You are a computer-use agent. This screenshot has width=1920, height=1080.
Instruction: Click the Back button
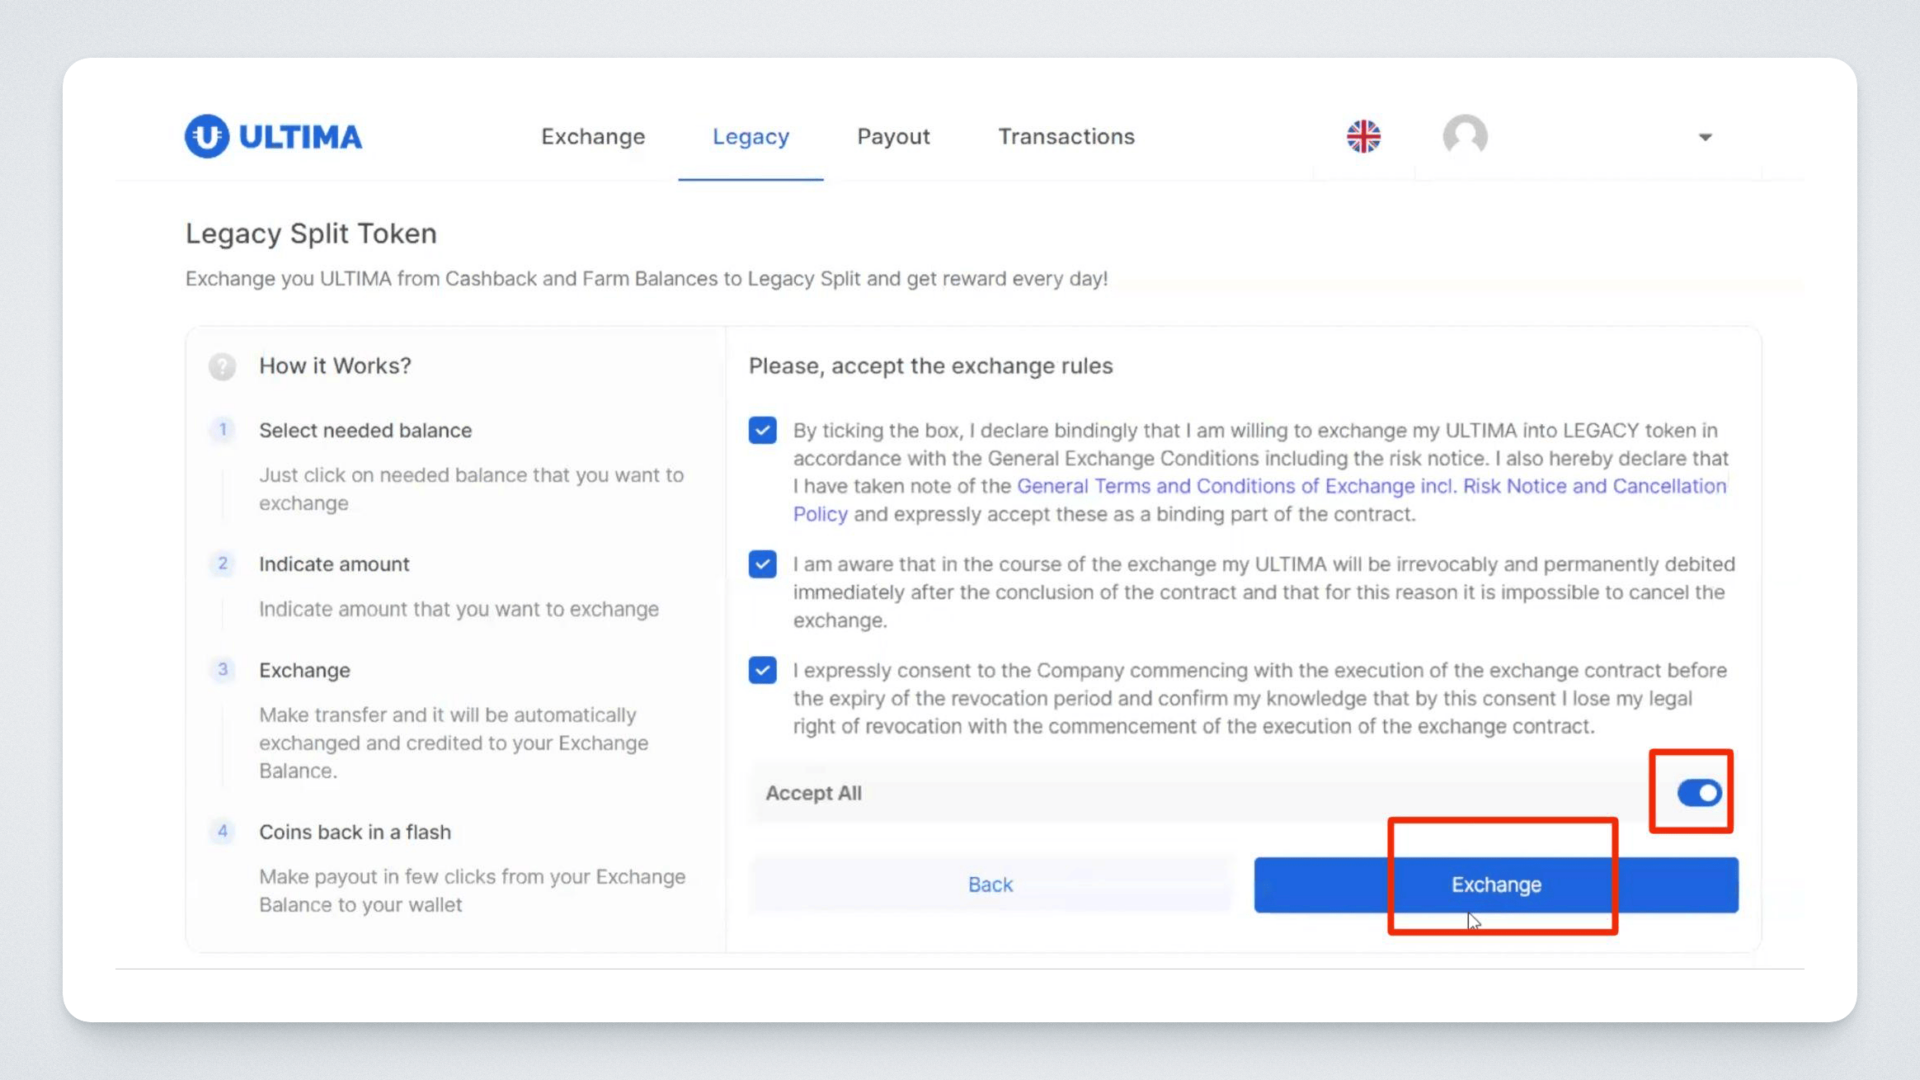(x=990, y=885)
